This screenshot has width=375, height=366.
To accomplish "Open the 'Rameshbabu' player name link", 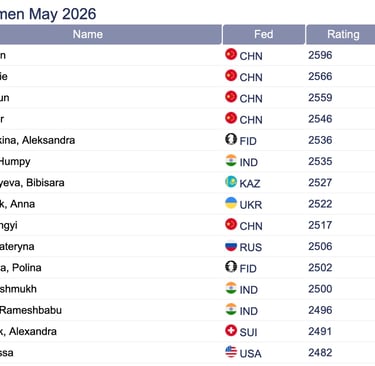I will 31,310.
